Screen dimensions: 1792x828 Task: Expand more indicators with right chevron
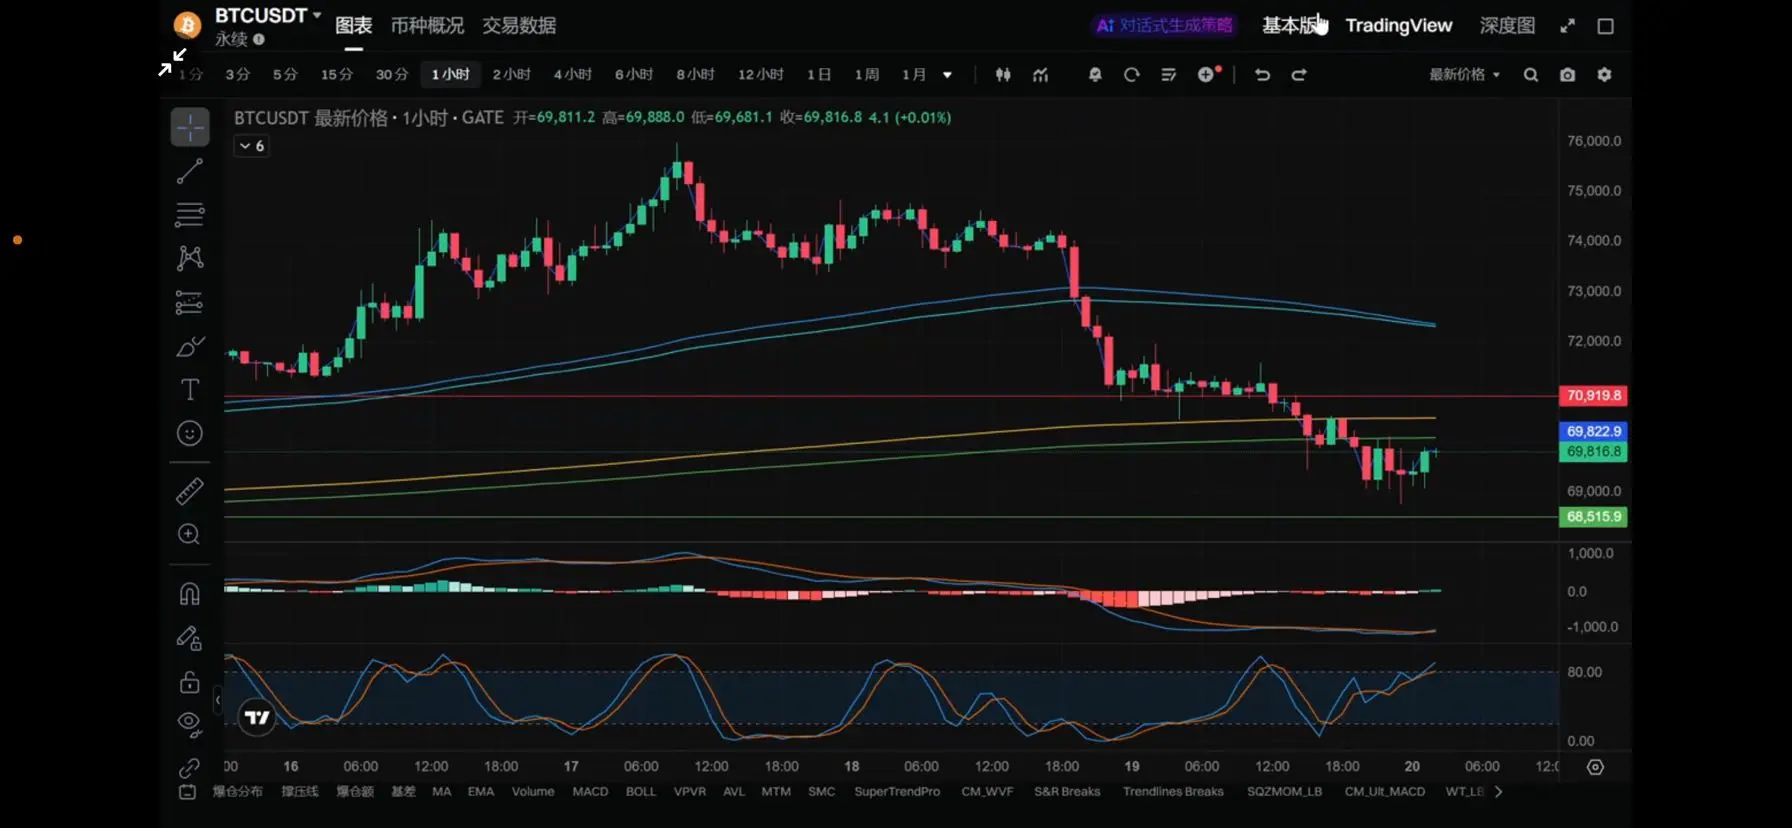click(1498, 792)
